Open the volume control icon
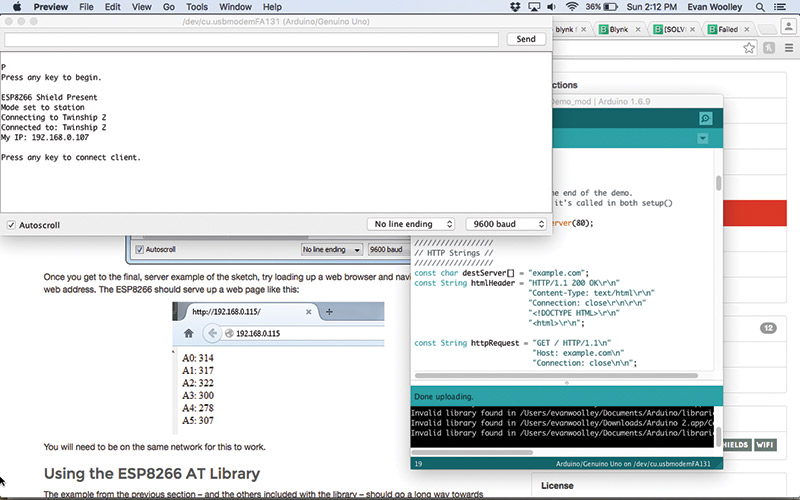Viewport: 800px width, 500px height. pos(552,7)
